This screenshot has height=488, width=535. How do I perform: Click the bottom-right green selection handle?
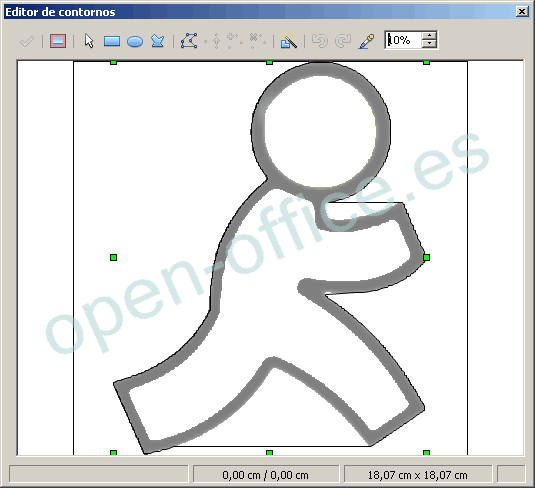click(426, 453)
